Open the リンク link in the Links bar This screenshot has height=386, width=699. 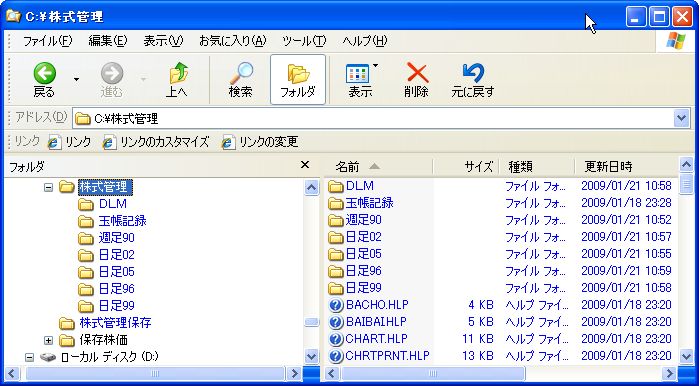point(70,142)
